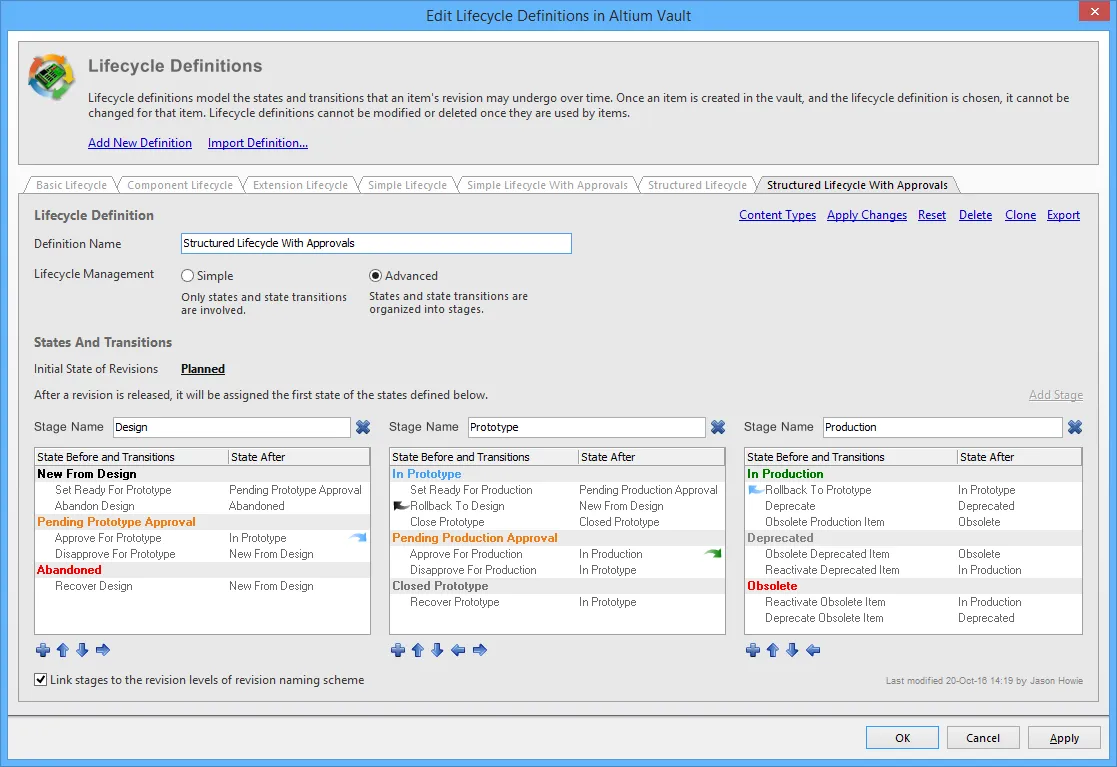Delete the Production stage with blue X

click(1075, 427)
